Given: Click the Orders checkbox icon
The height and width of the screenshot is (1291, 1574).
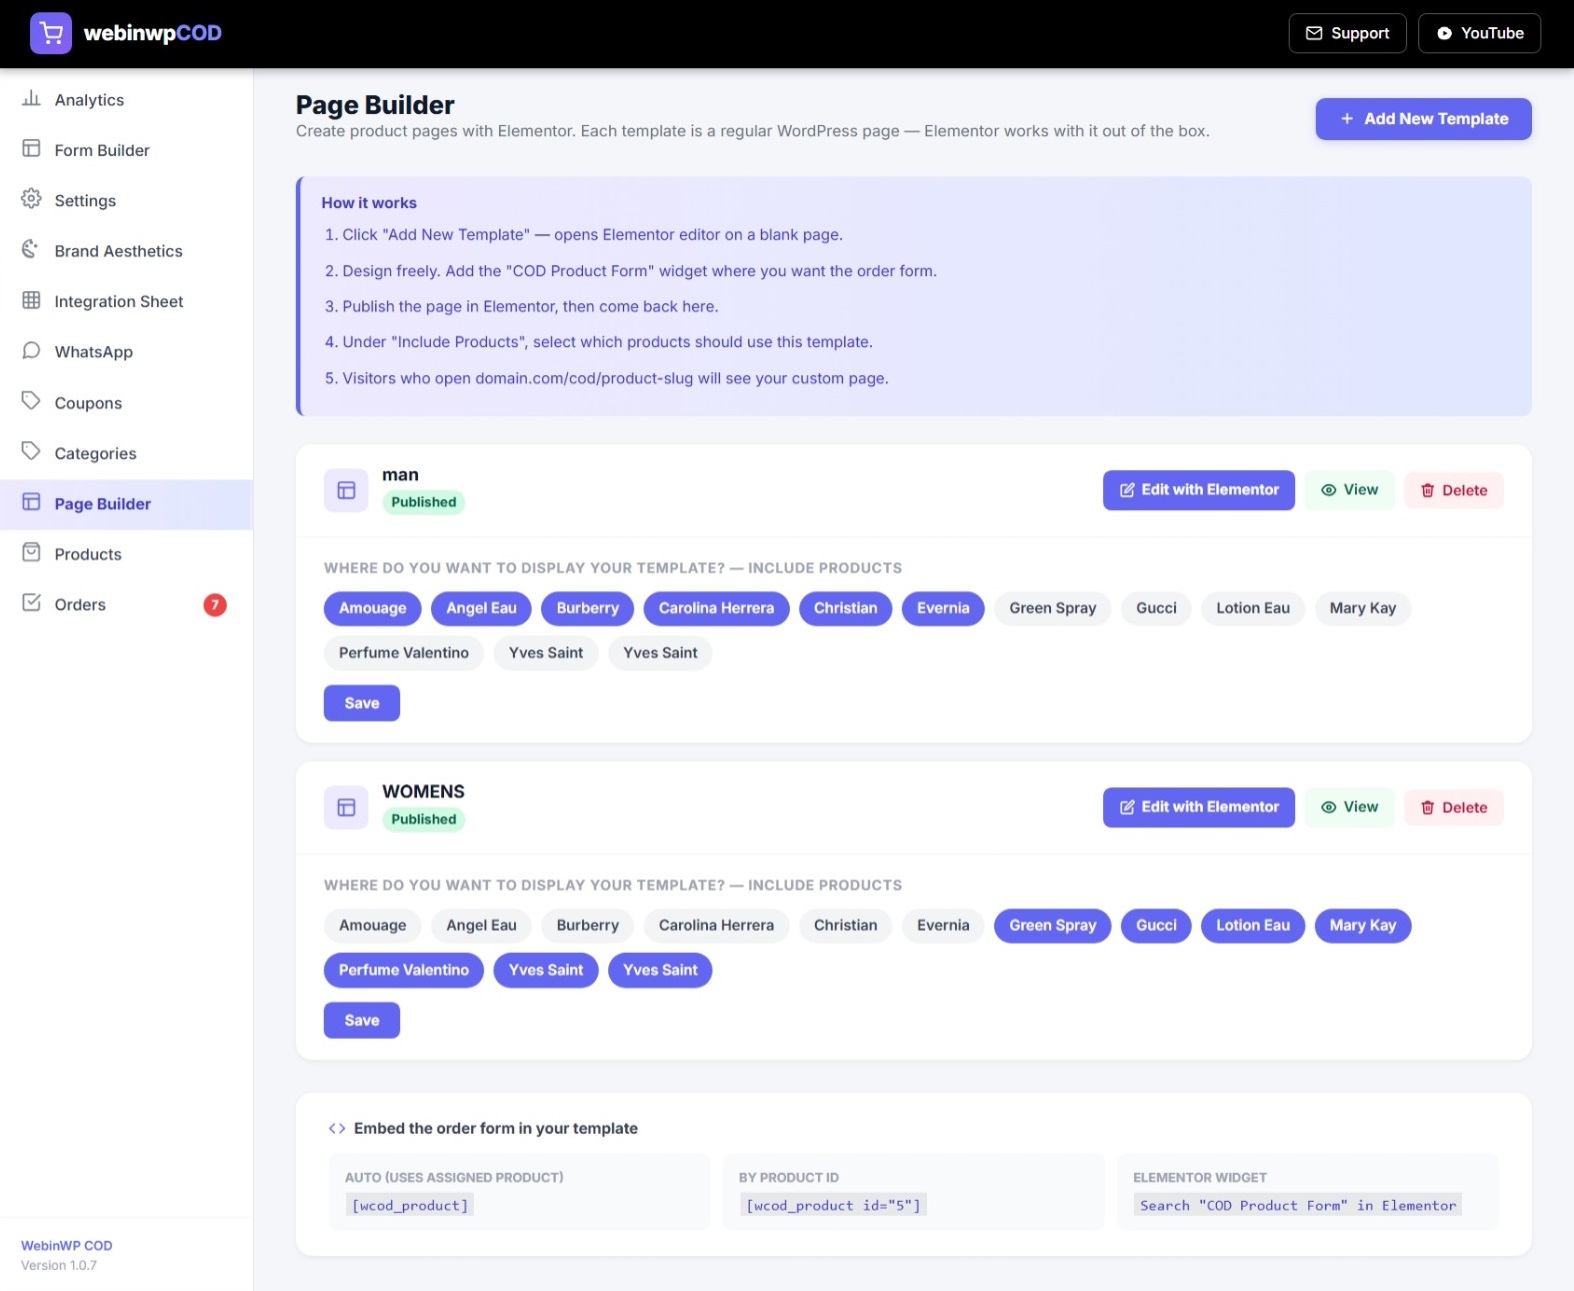Looking at the screenshot, I should click(32, 602).
